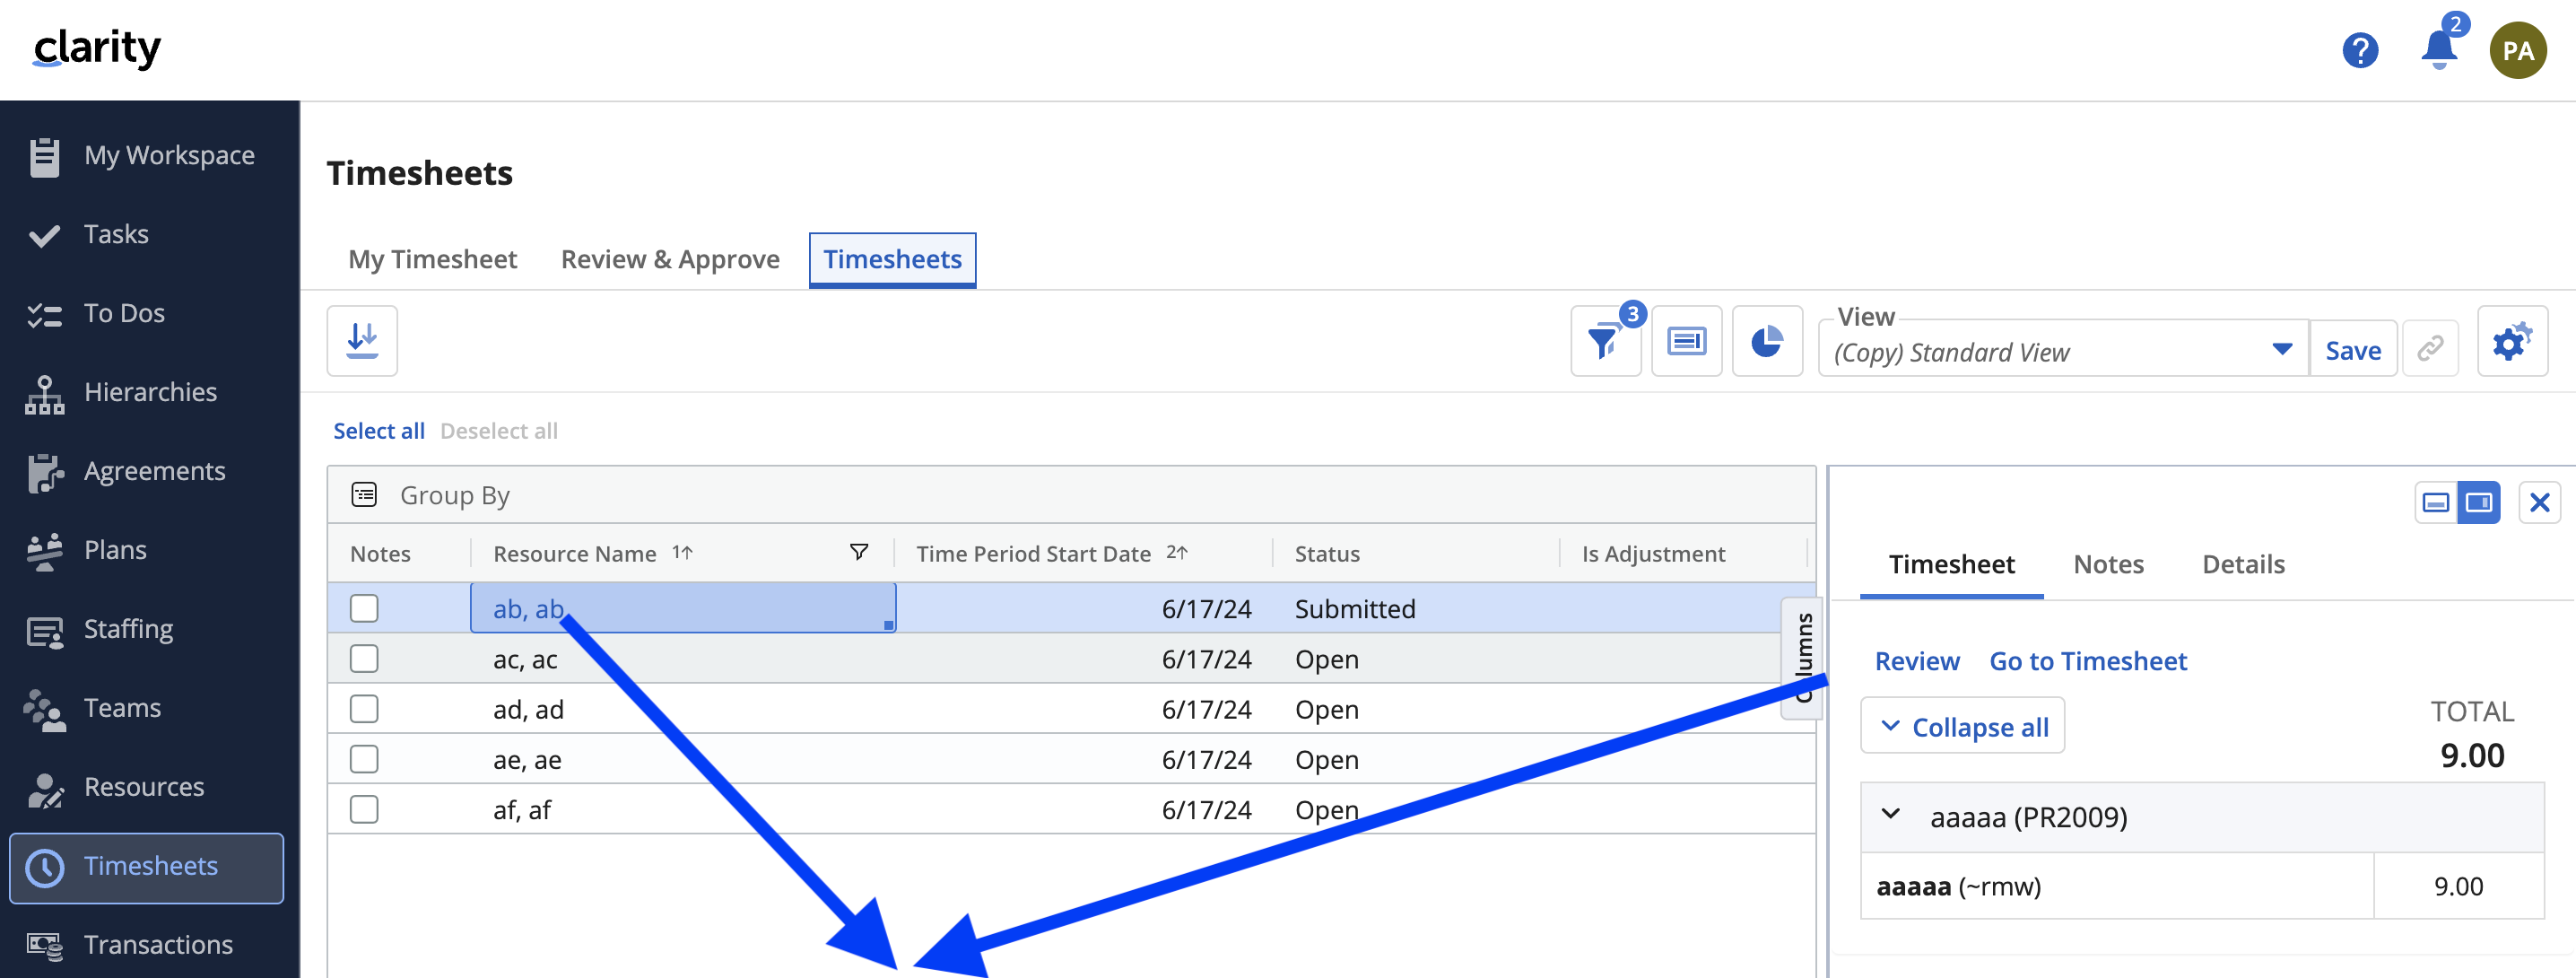Click the export download icon
Screen dimensions: 2576x978
coord(362,341)
